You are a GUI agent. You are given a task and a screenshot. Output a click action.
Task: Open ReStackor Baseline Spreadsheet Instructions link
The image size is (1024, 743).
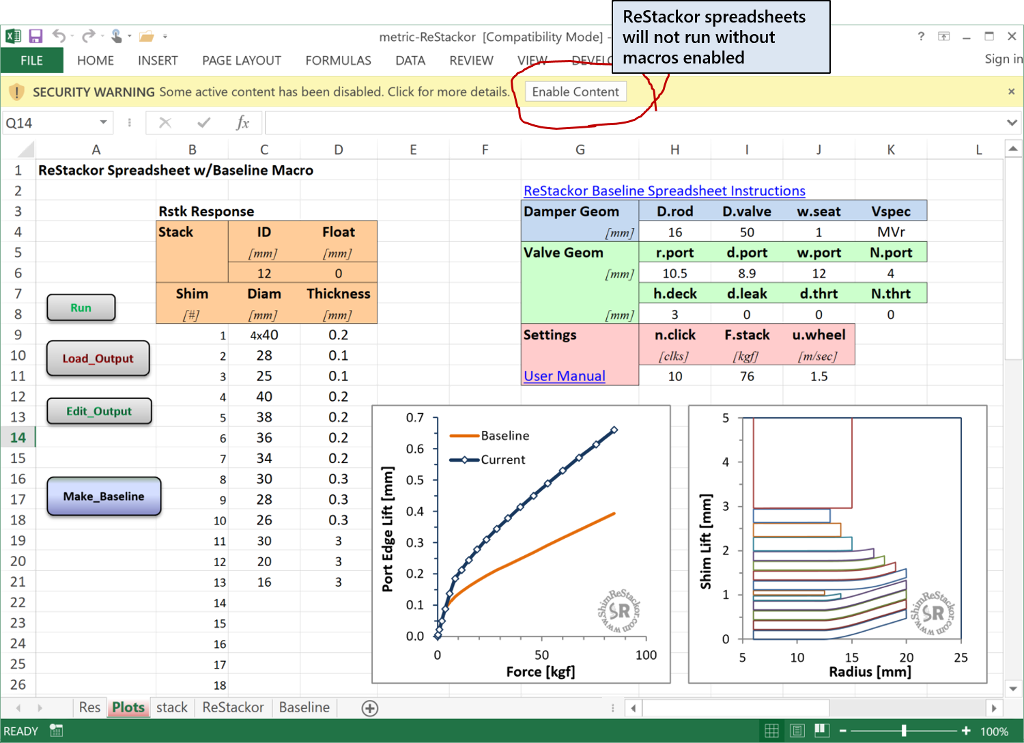[x=664, y=191]
